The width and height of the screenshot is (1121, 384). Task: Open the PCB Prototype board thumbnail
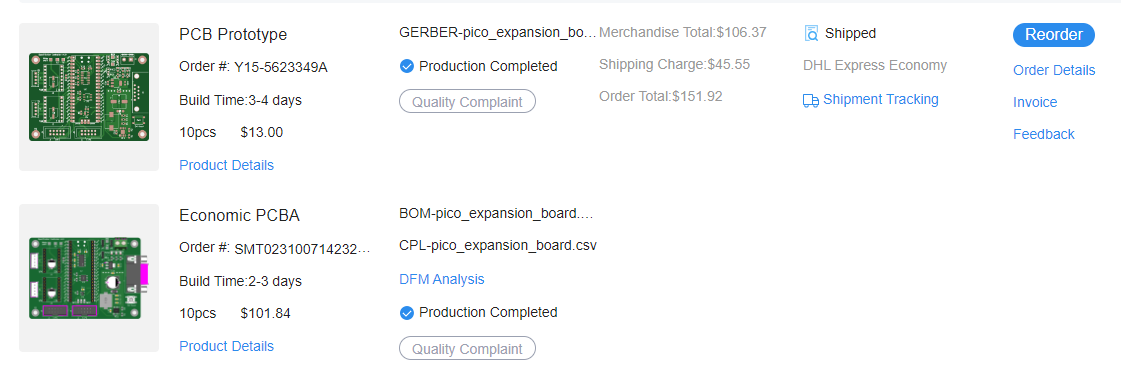(89, 97)
